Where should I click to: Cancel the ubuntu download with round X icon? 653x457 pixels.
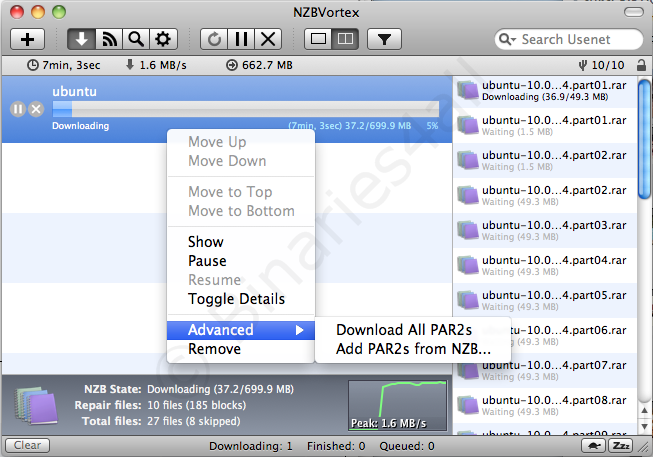pyautogui.click(x=36, y=109)
